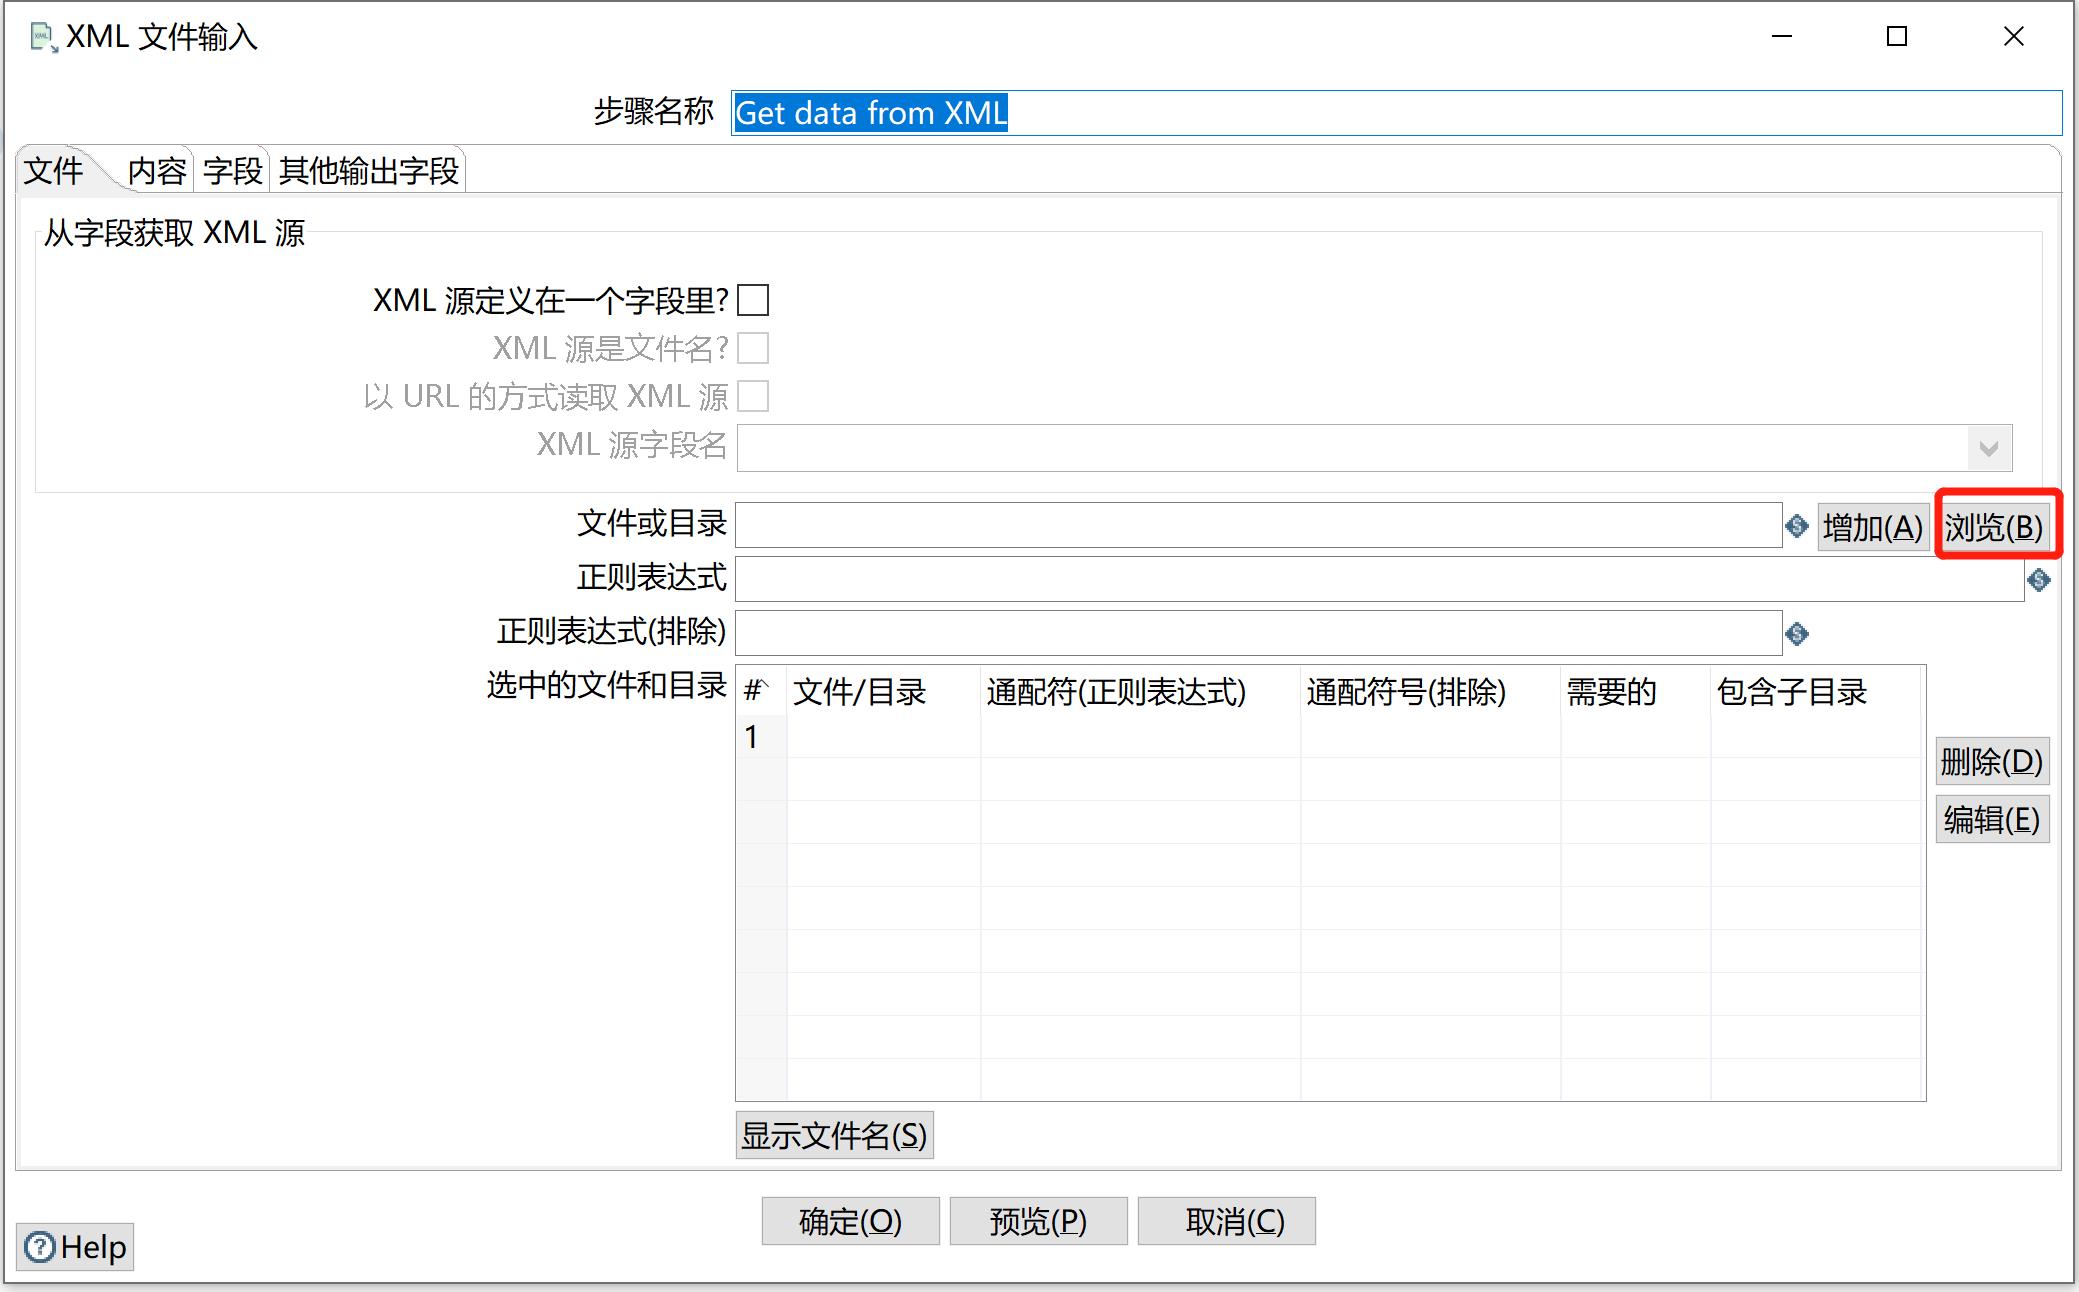This screenshot has width=2079, height=1292.
Task: Switch to the 文件 tab
Action: coord(54,171)
